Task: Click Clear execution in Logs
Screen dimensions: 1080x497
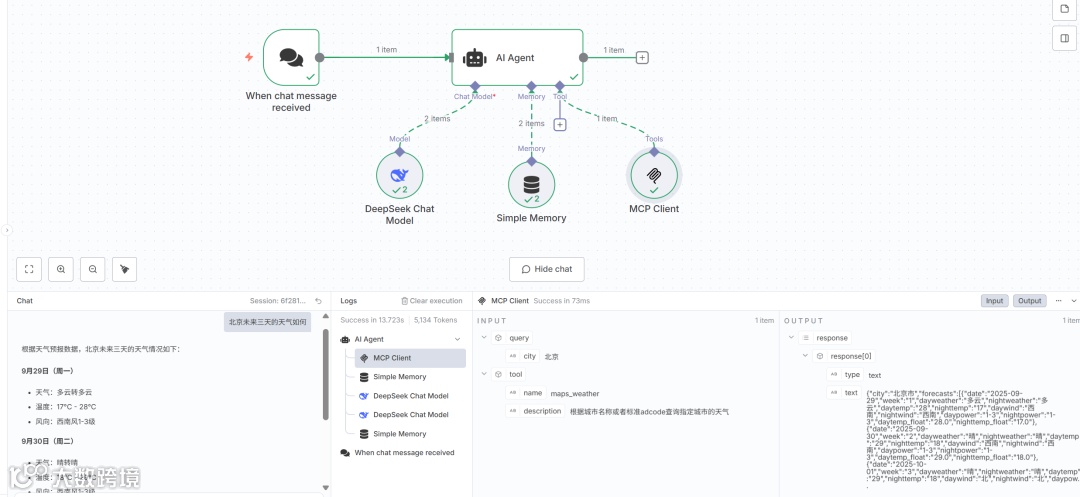Action: 431,301
